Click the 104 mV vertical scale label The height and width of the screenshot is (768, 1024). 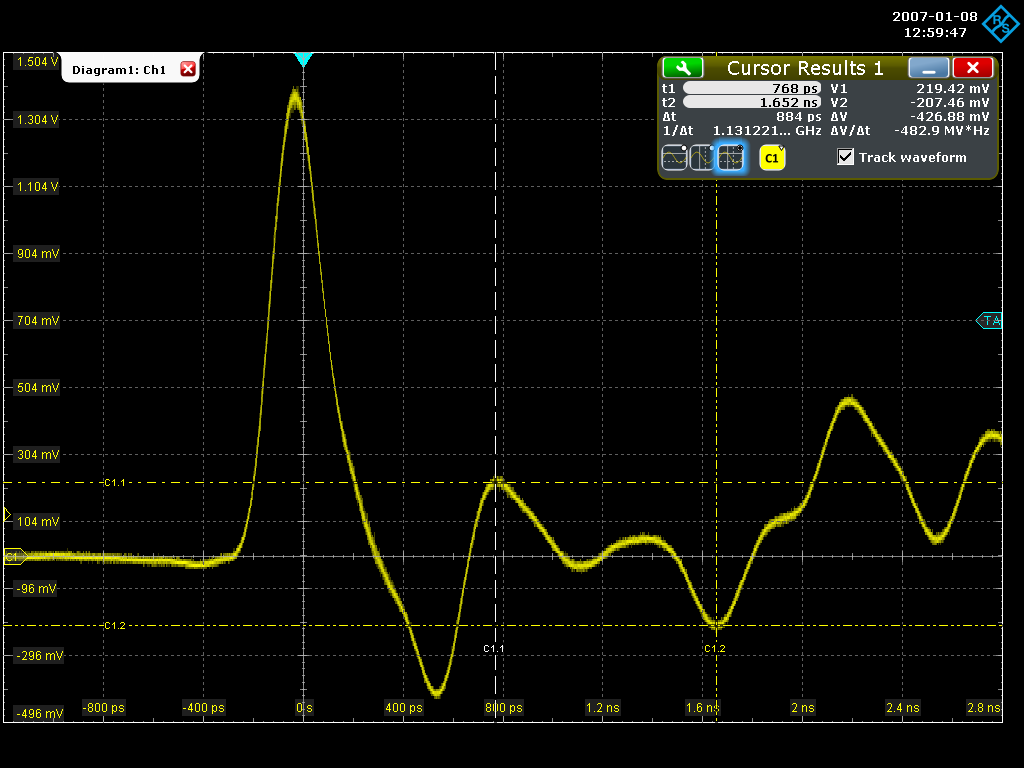[x=38, y=522]
